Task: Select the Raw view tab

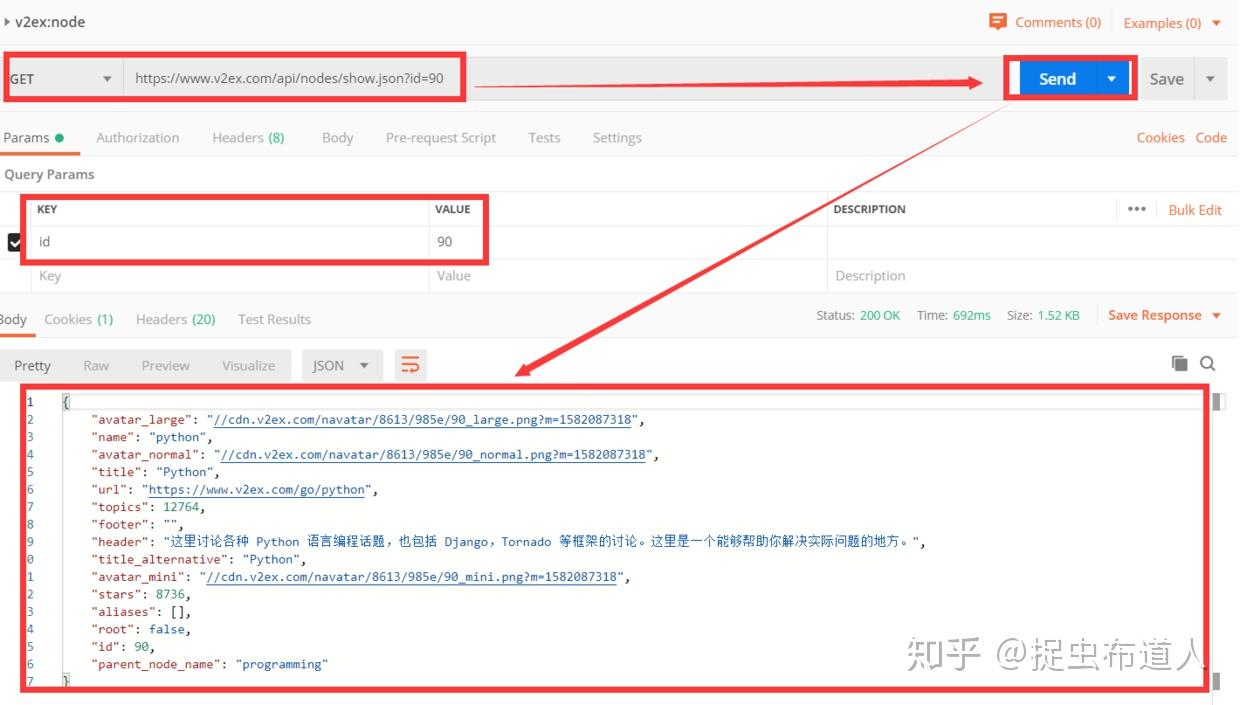Action: point(96,365)
